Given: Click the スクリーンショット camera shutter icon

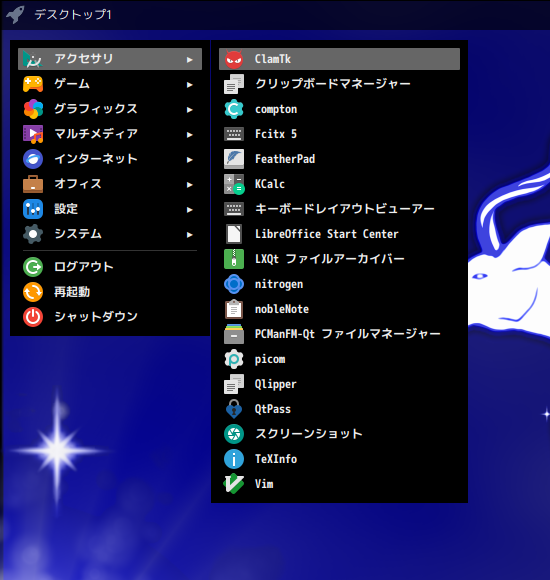Looking at the screenshot, I should point(234,434).
